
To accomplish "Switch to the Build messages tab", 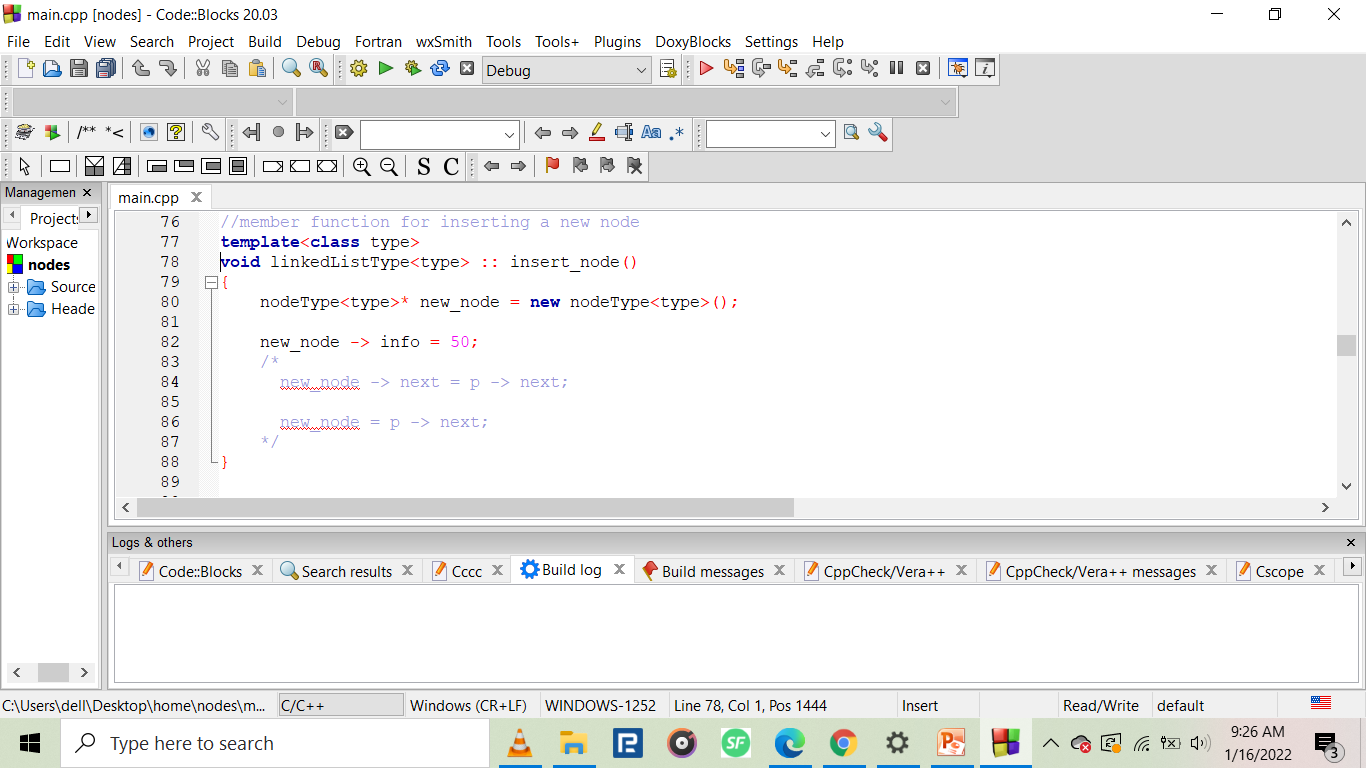I will pos(713,571).
